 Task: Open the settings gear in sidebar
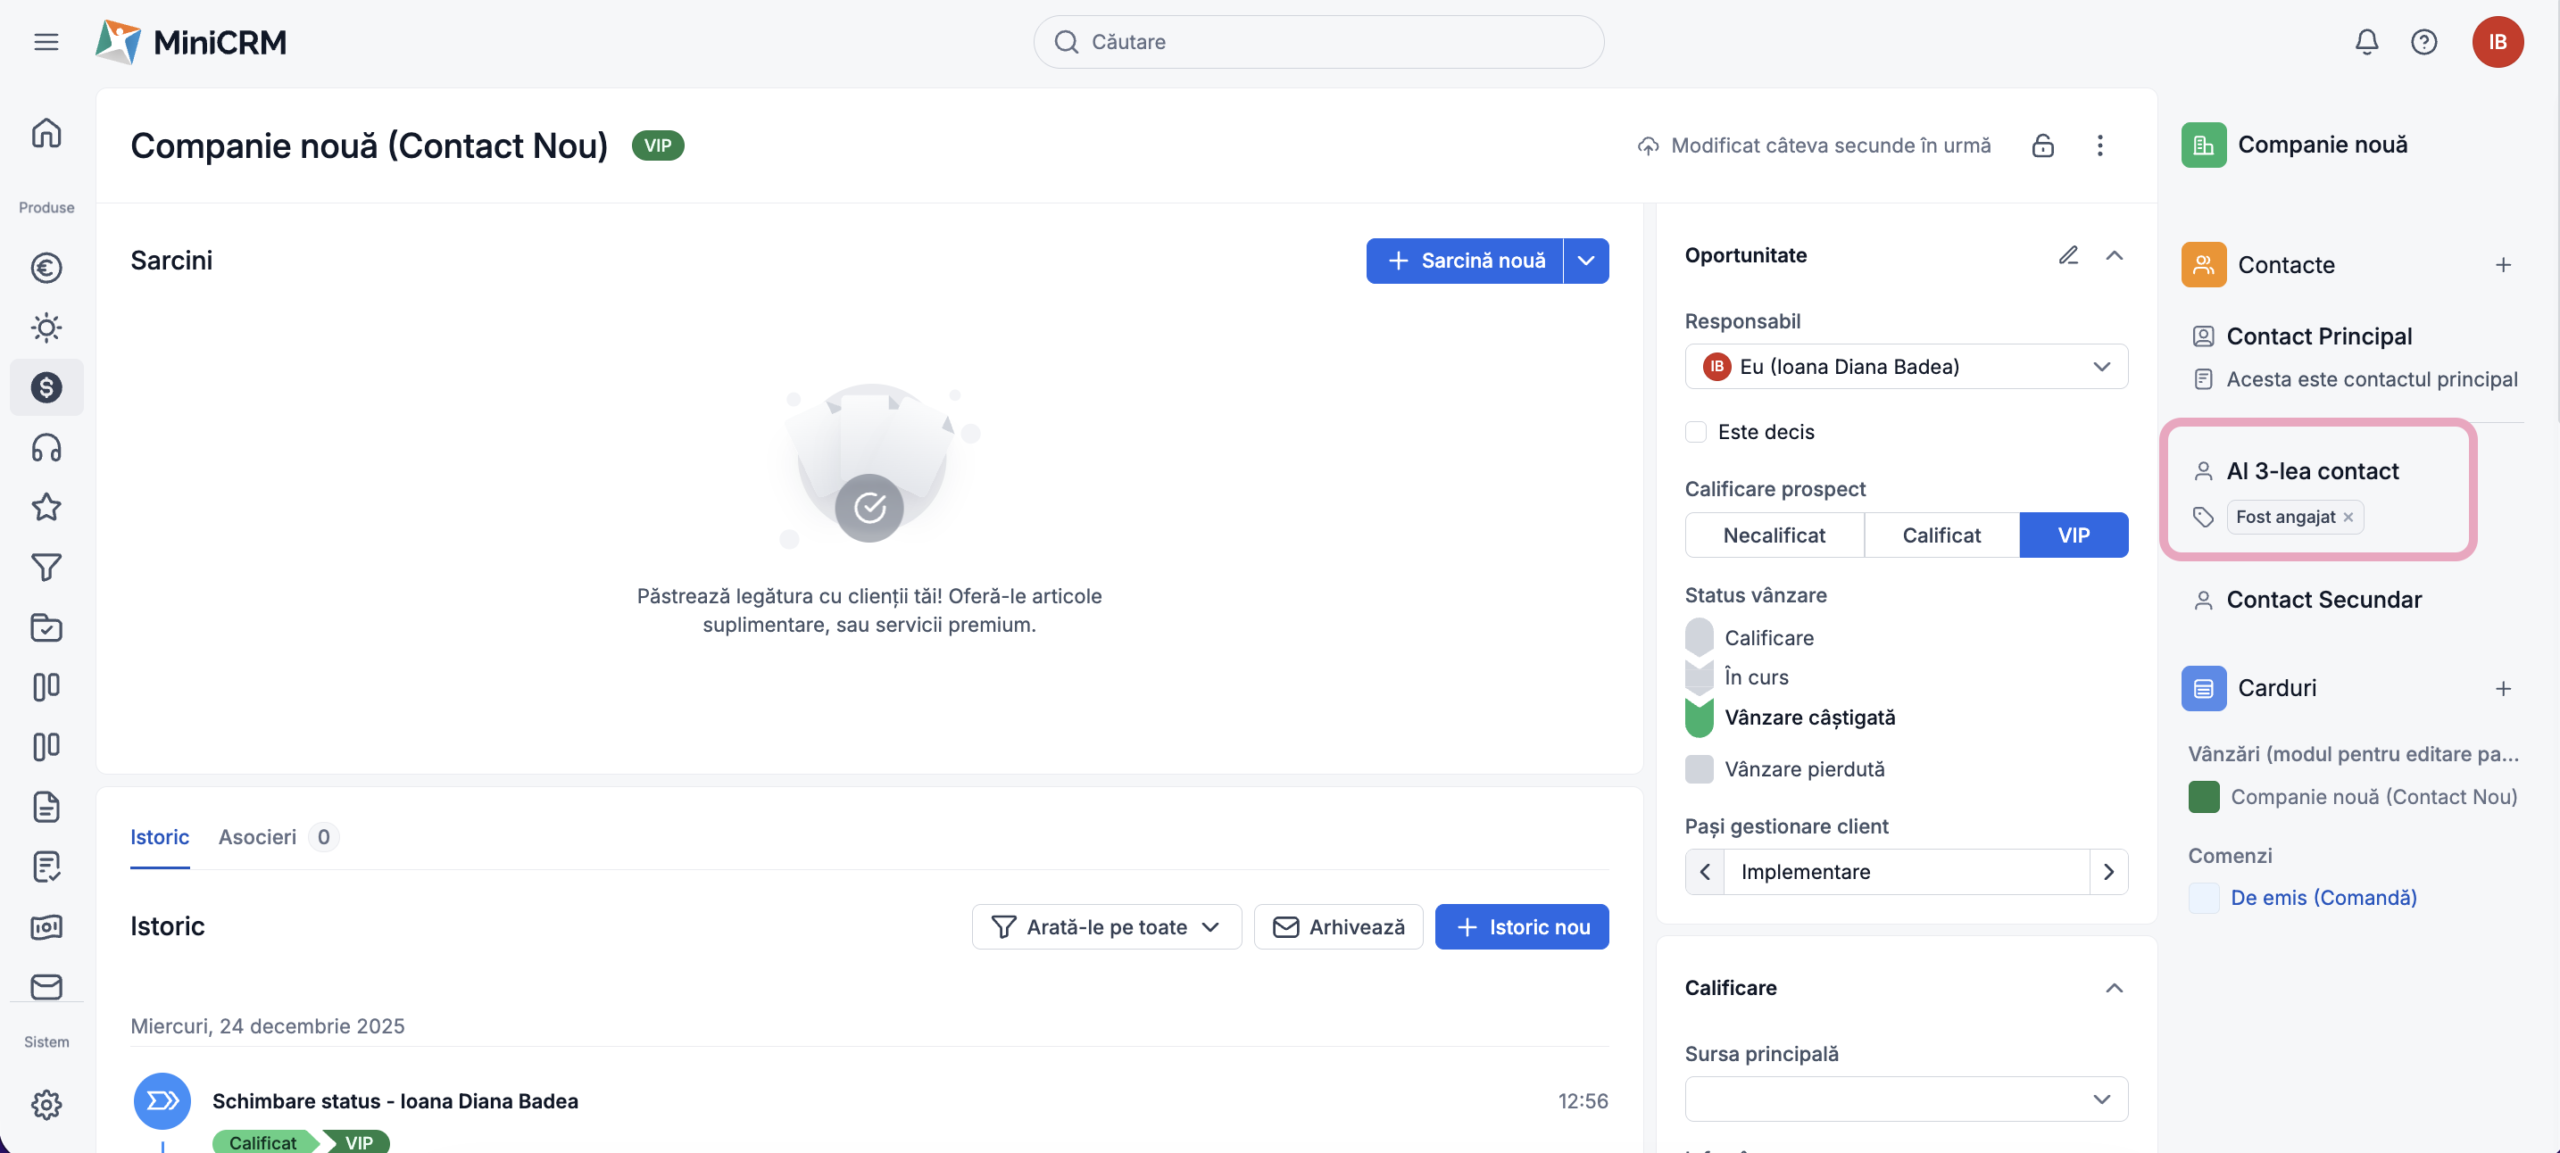point(46,1104)
